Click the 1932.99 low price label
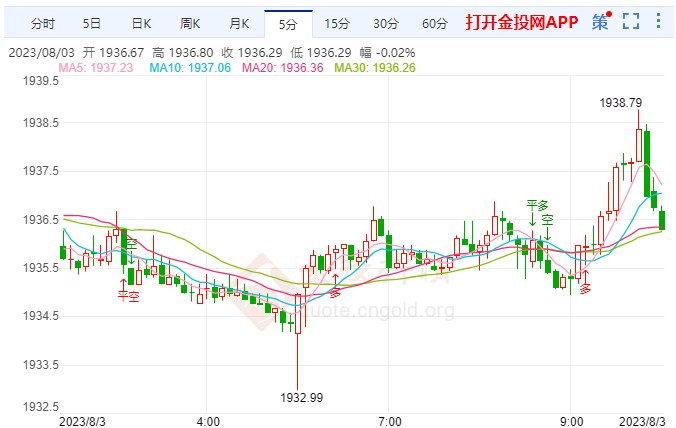This screenshot has width=676, height=428. 301,397
